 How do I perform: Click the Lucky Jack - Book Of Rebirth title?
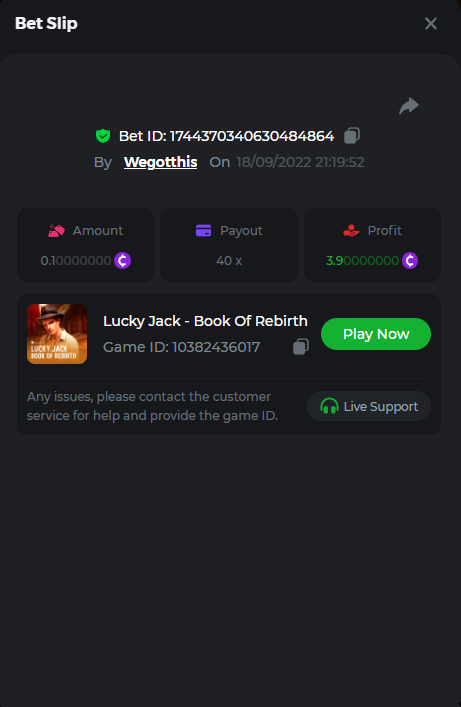point(205,321)
